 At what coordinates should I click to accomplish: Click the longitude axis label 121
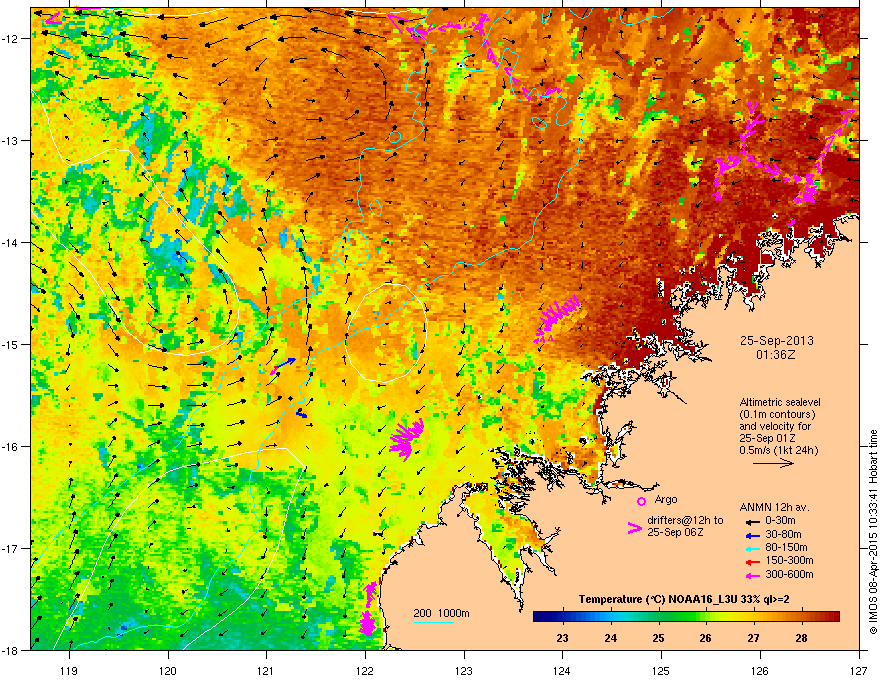click(x=266, y=670)
